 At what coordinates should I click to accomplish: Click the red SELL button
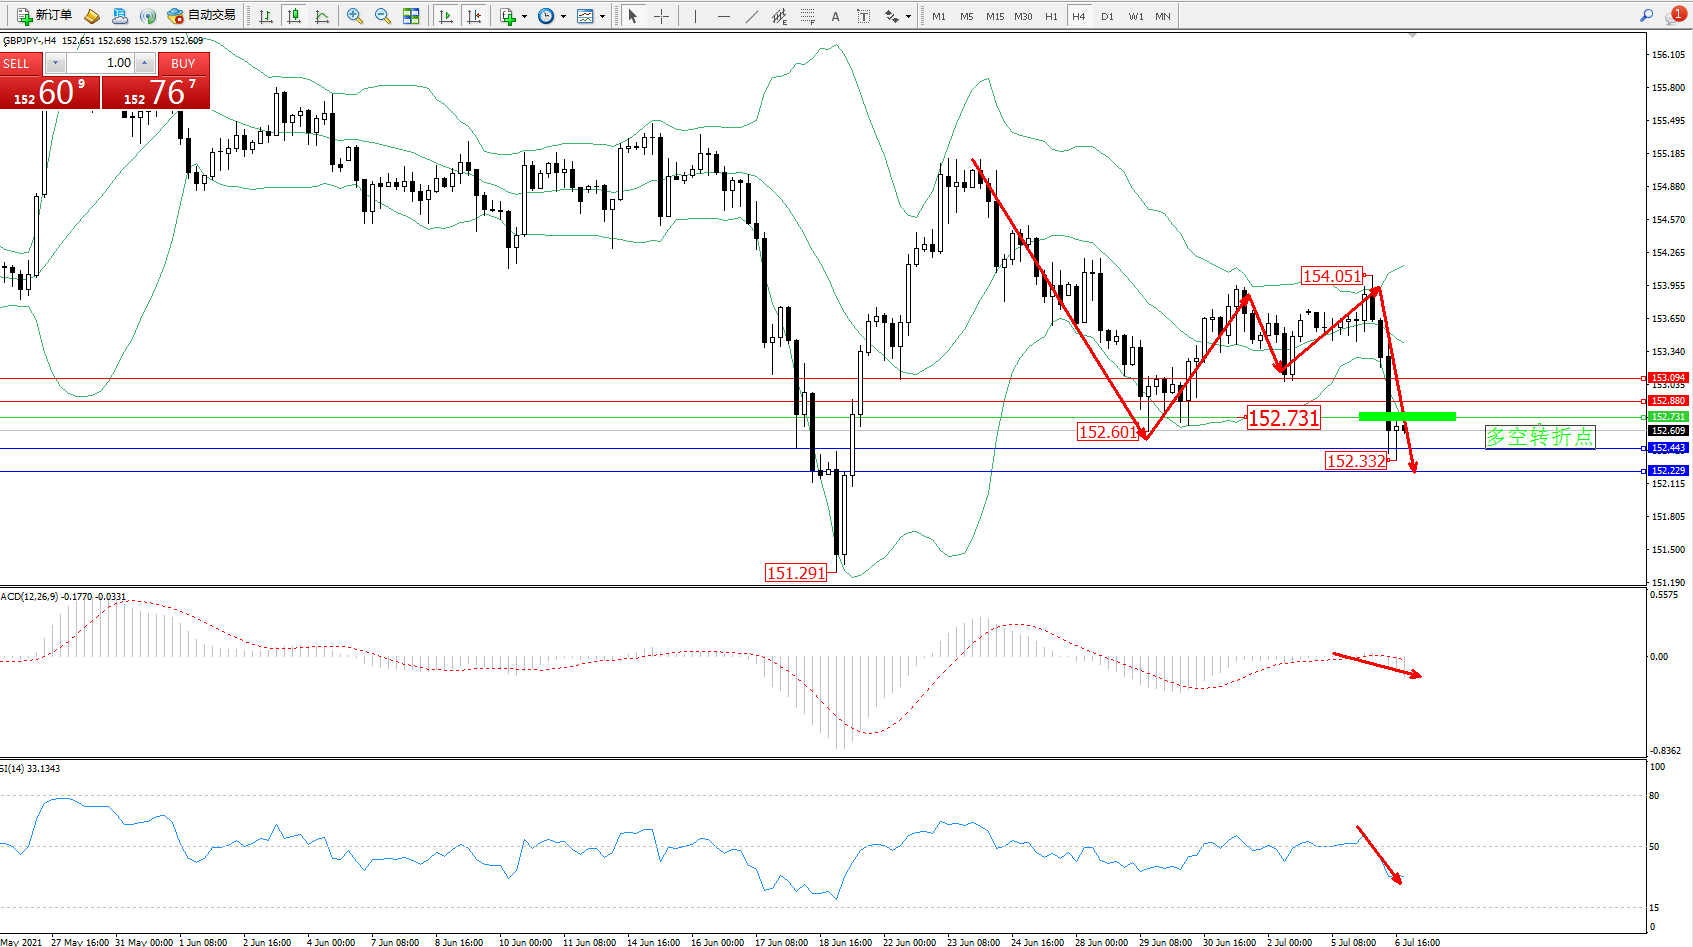coord(20,63)
